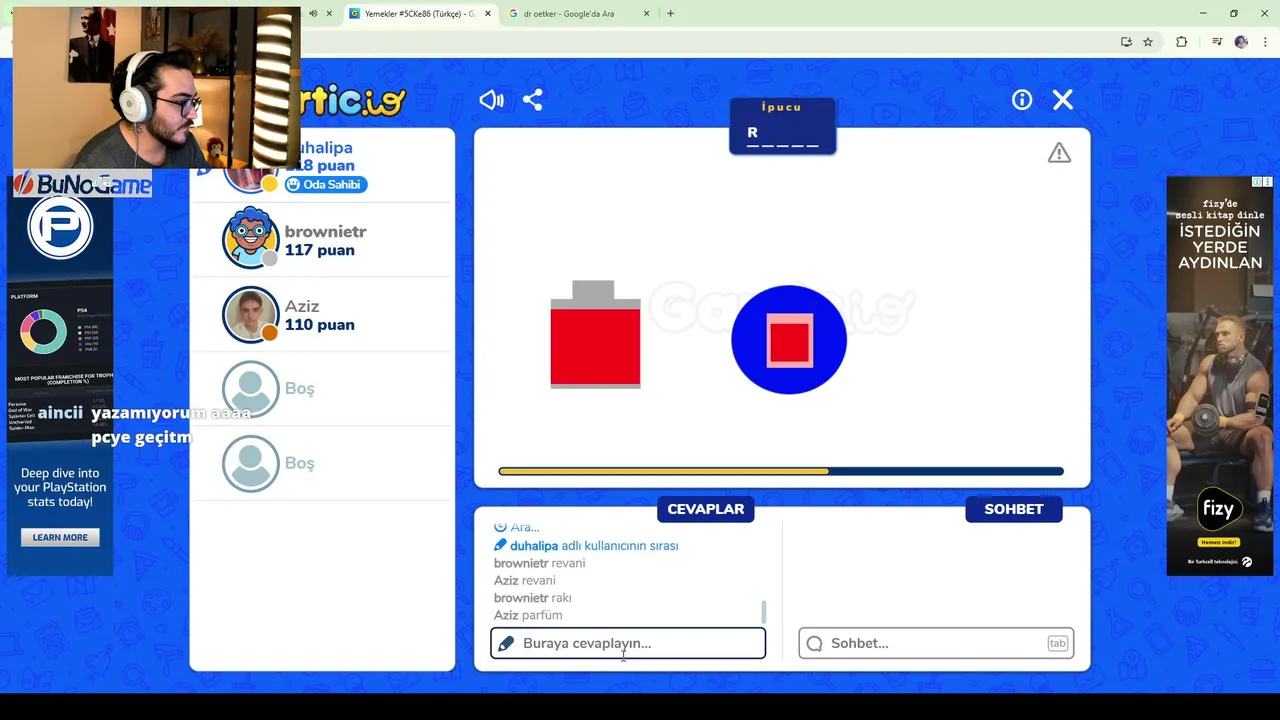The width and height of the screenshot is (1280, 720).
Task: Focus the Buraya cevaplayın answer field
Action: pos(628,643)
